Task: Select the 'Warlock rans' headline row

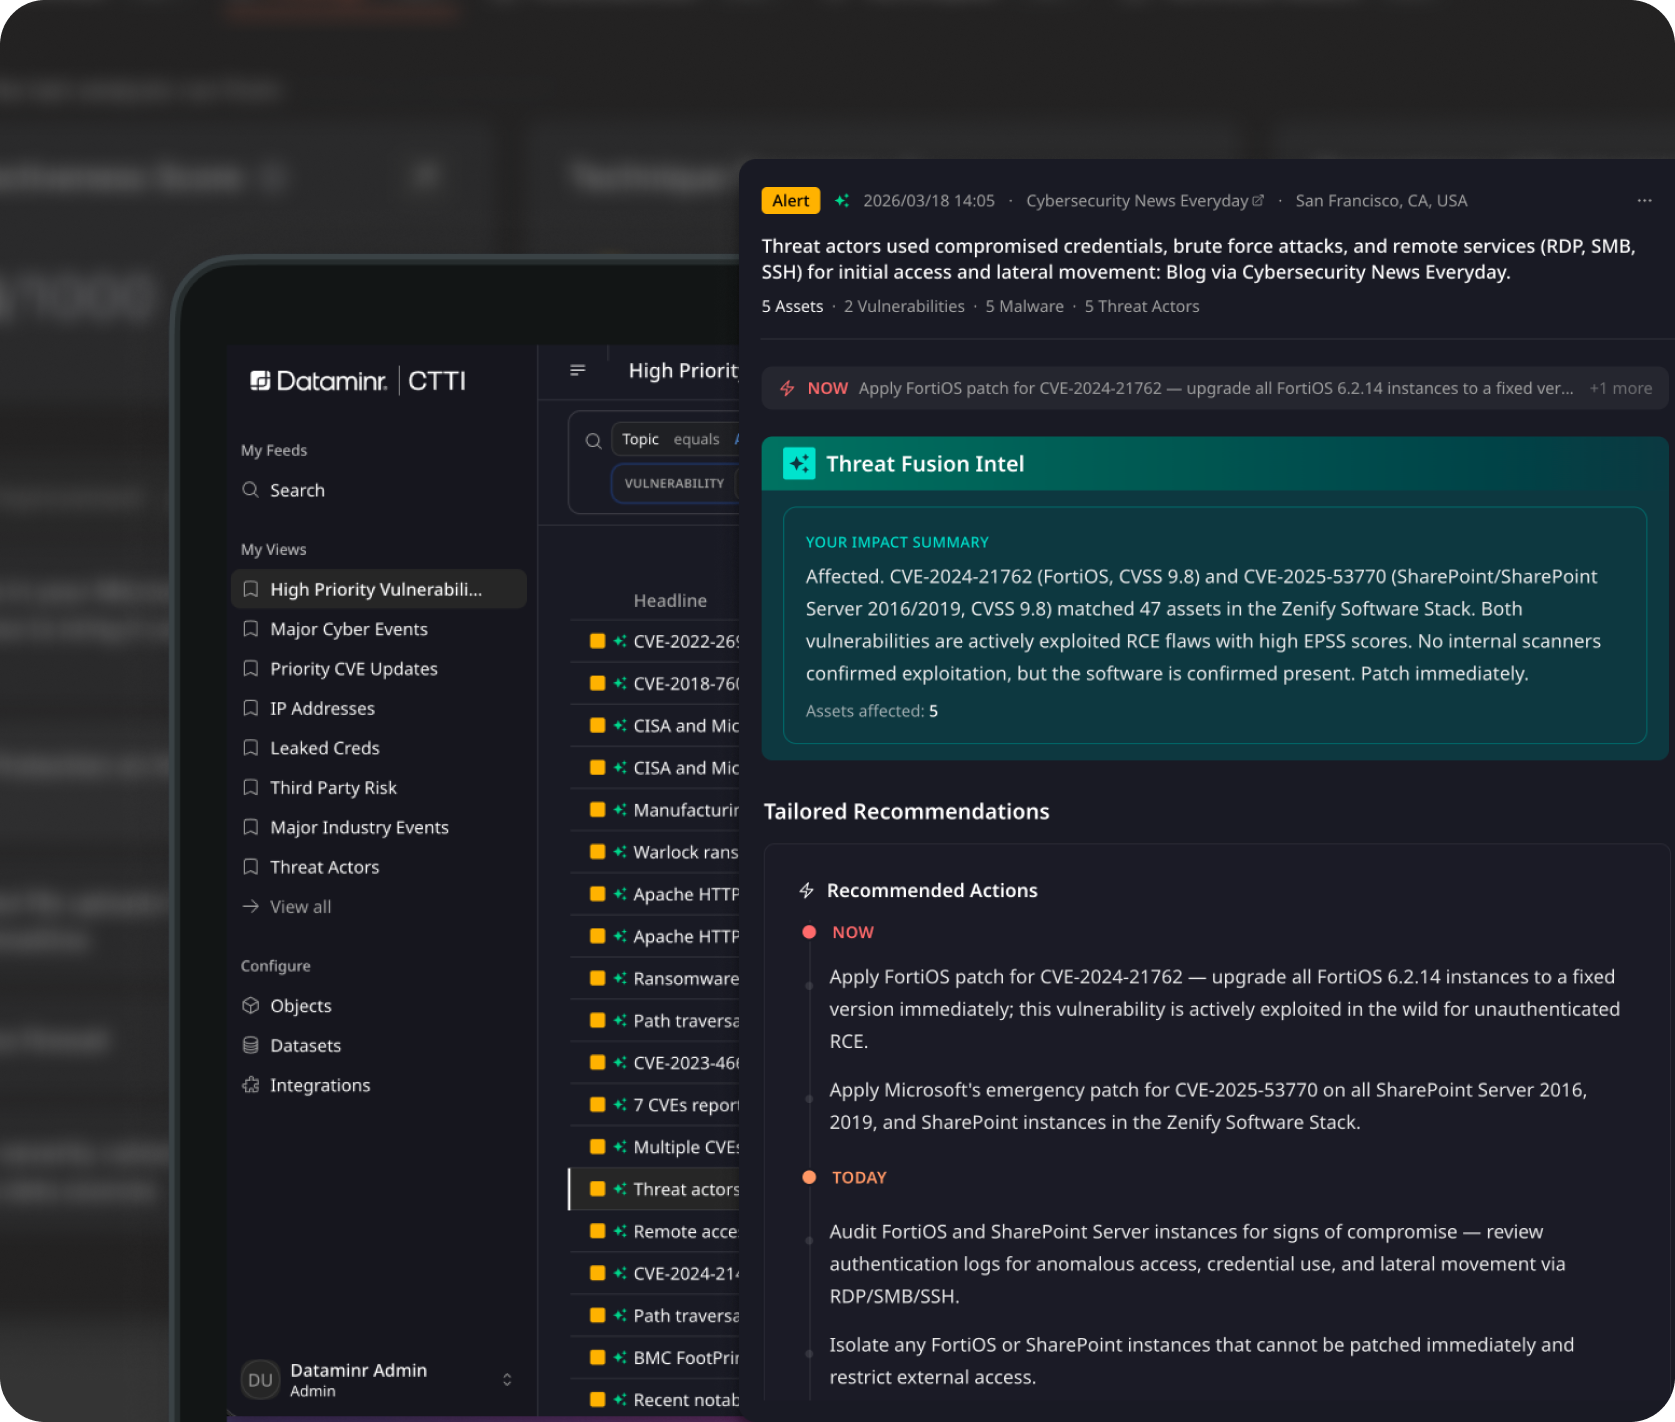Action: (685, 853)
